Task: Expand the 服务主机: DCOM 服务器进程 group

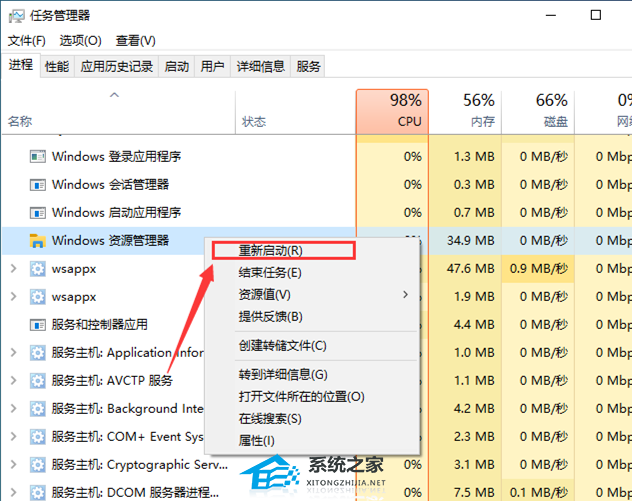Action: [x=13, y=493]
